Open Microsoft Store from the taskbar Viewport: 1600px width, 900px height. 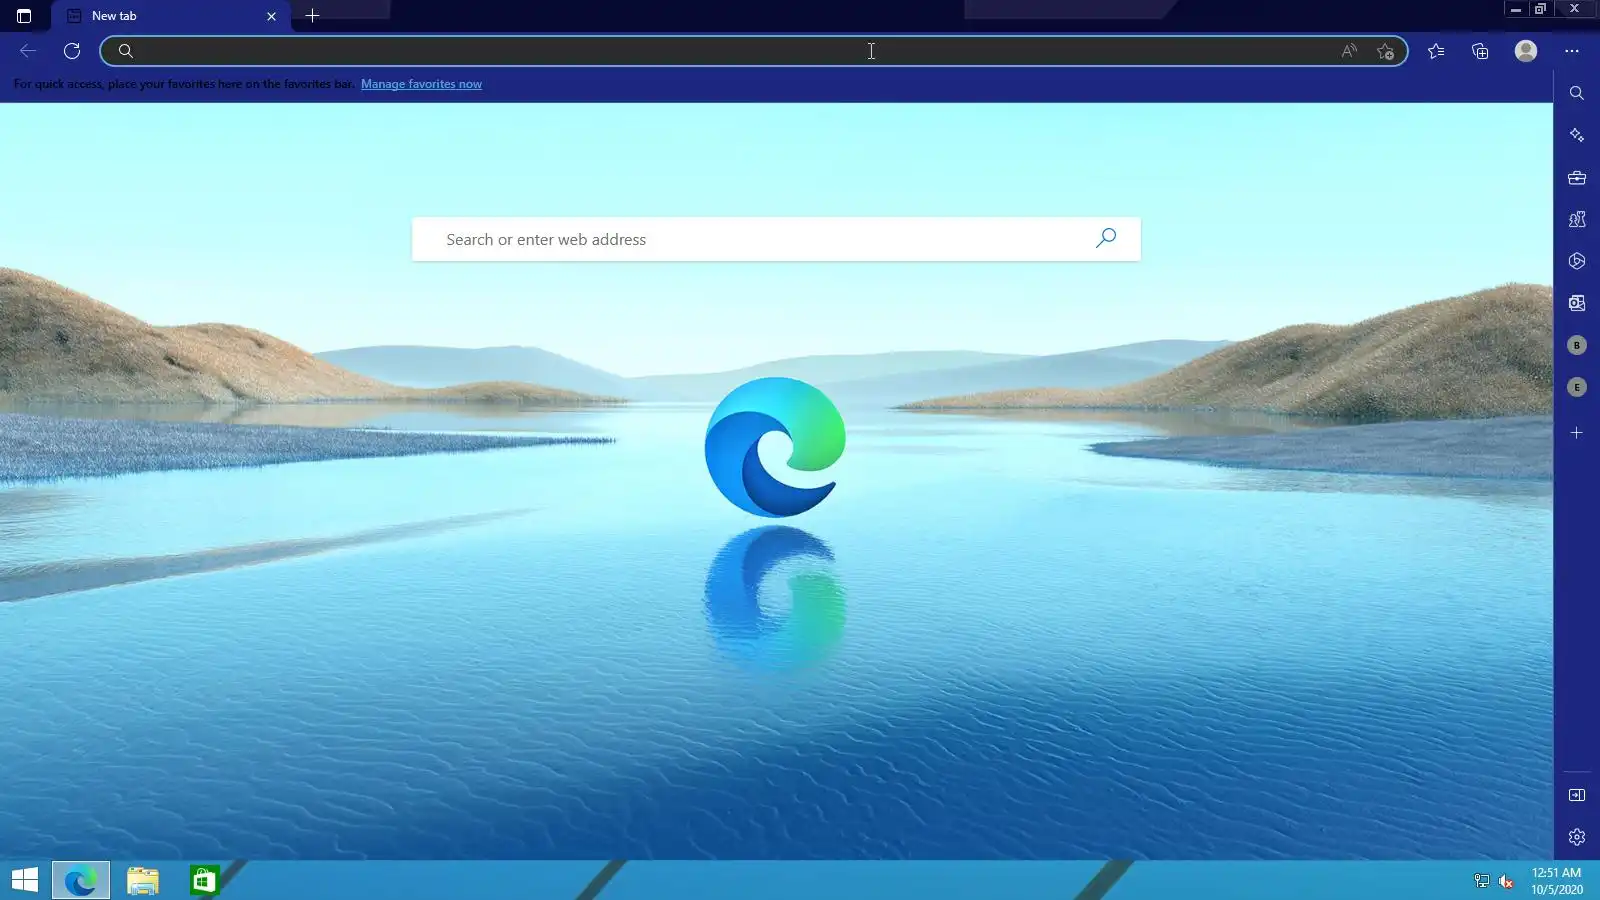(x=204, y=881)
